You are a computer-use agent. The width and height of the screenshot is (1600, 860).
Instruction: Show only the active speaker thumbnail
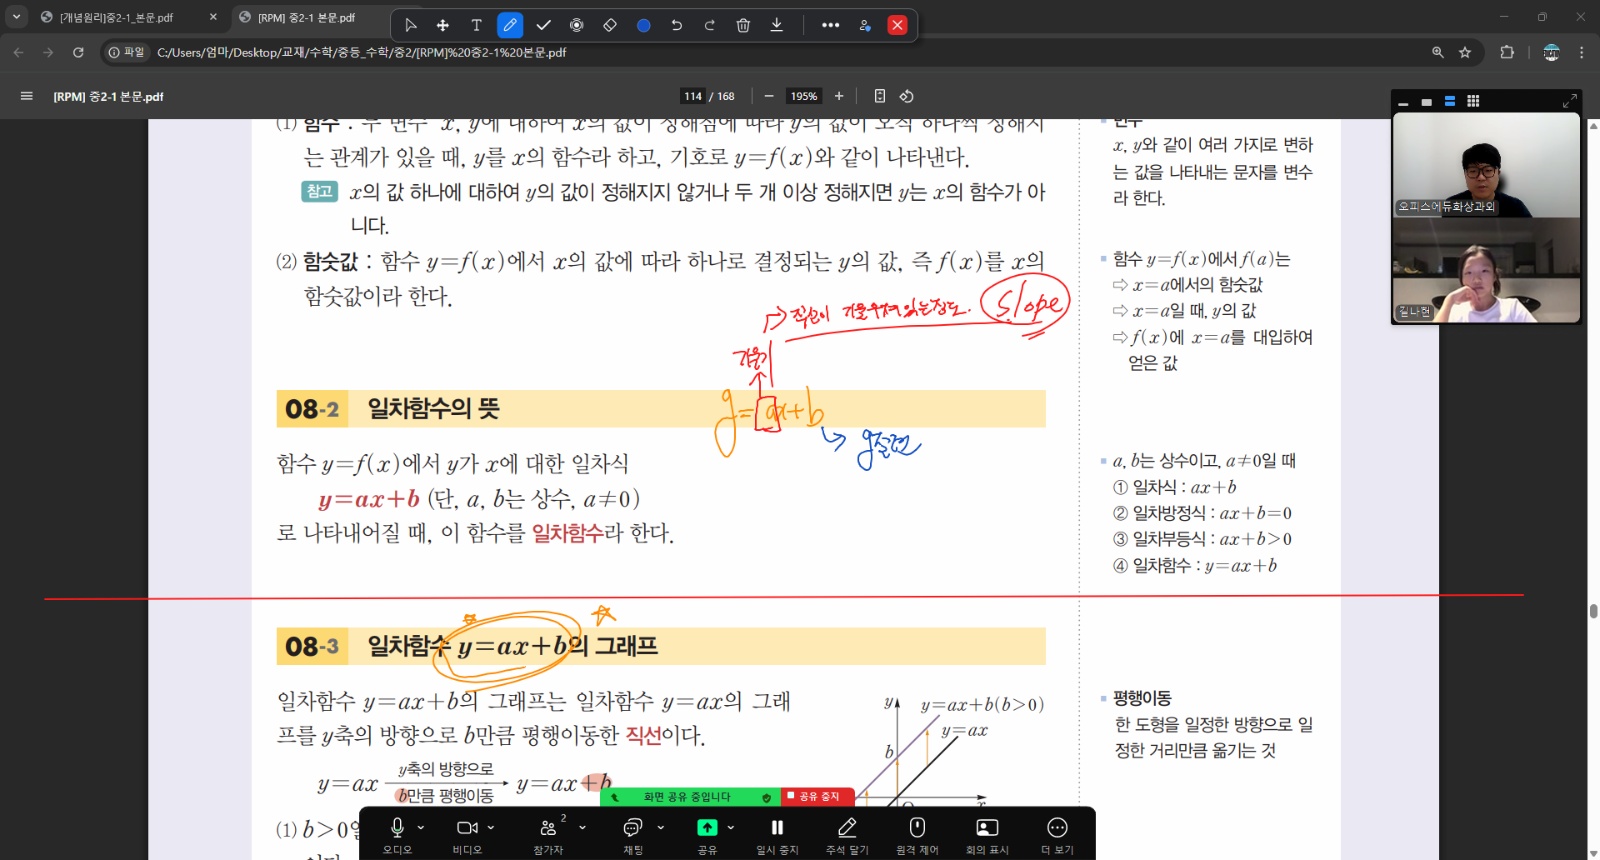pyautogui.click(x=1426, y=101)
